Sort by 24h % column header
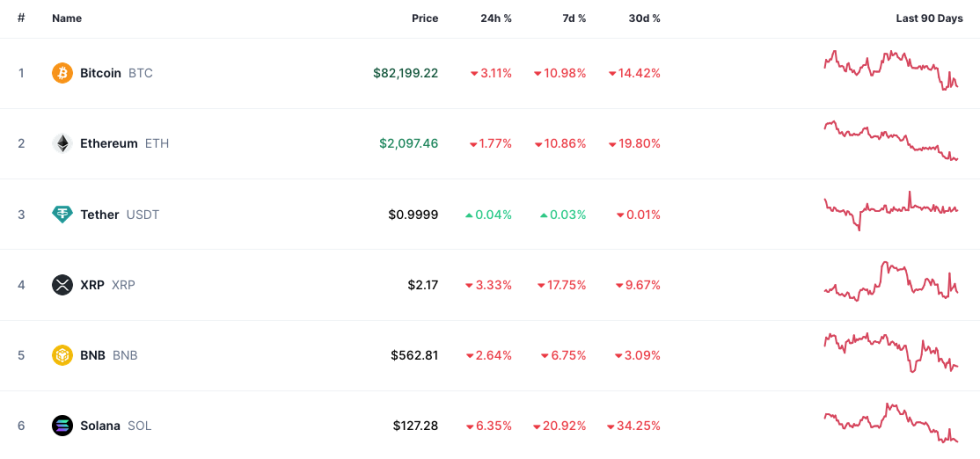The height and width of the screenshot is (459, 980). click(x=495, y=18)
